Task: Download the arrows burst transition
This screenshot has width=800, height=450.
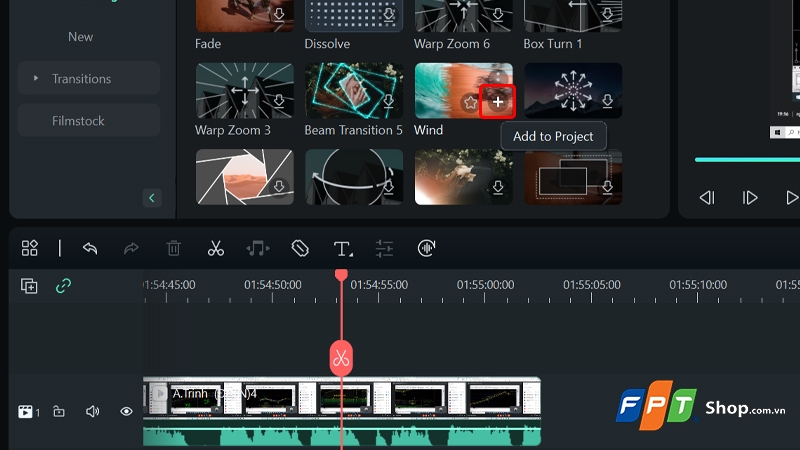Action: tap(607, 101)
